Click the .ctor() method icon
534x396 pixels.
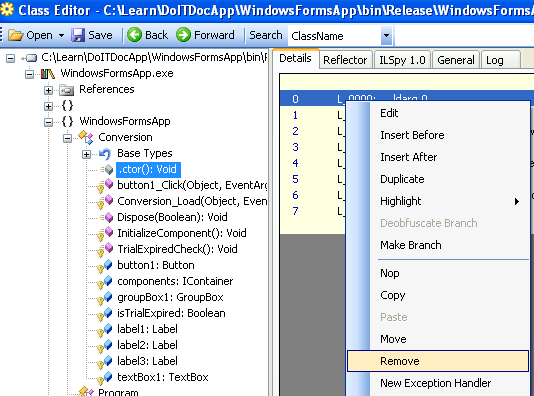[106, 169]
